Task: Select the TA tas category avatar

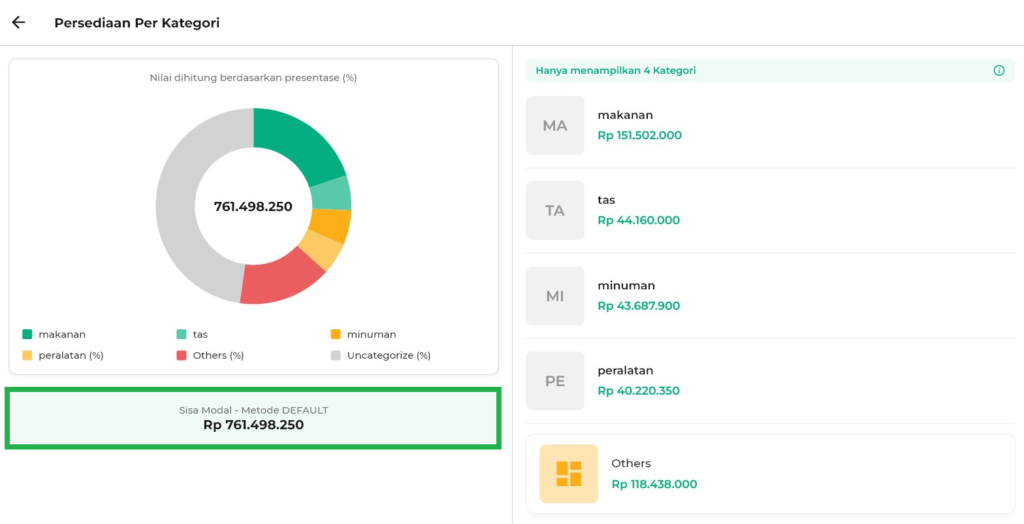Action: [x=555, y=211]
